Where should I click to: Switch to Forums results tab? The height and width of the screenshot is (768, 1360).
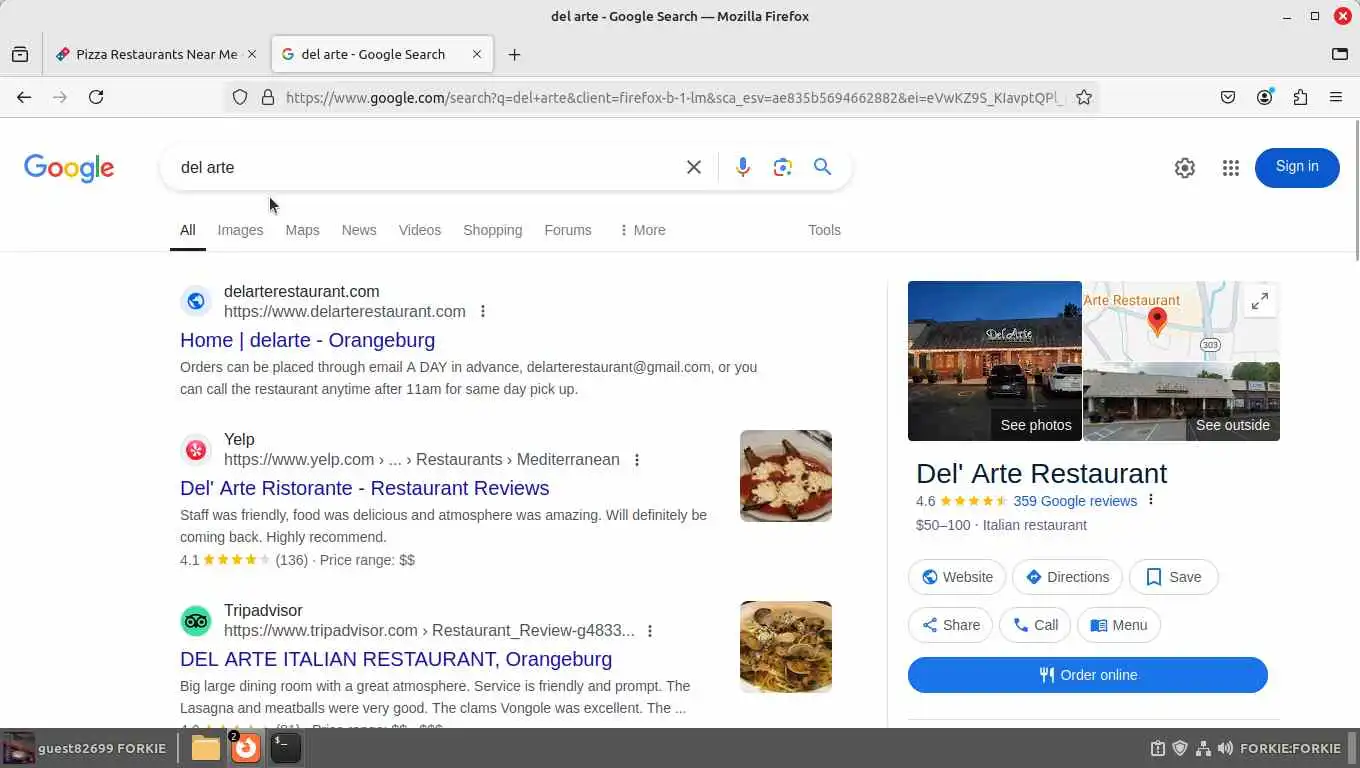tap(568, 230)
